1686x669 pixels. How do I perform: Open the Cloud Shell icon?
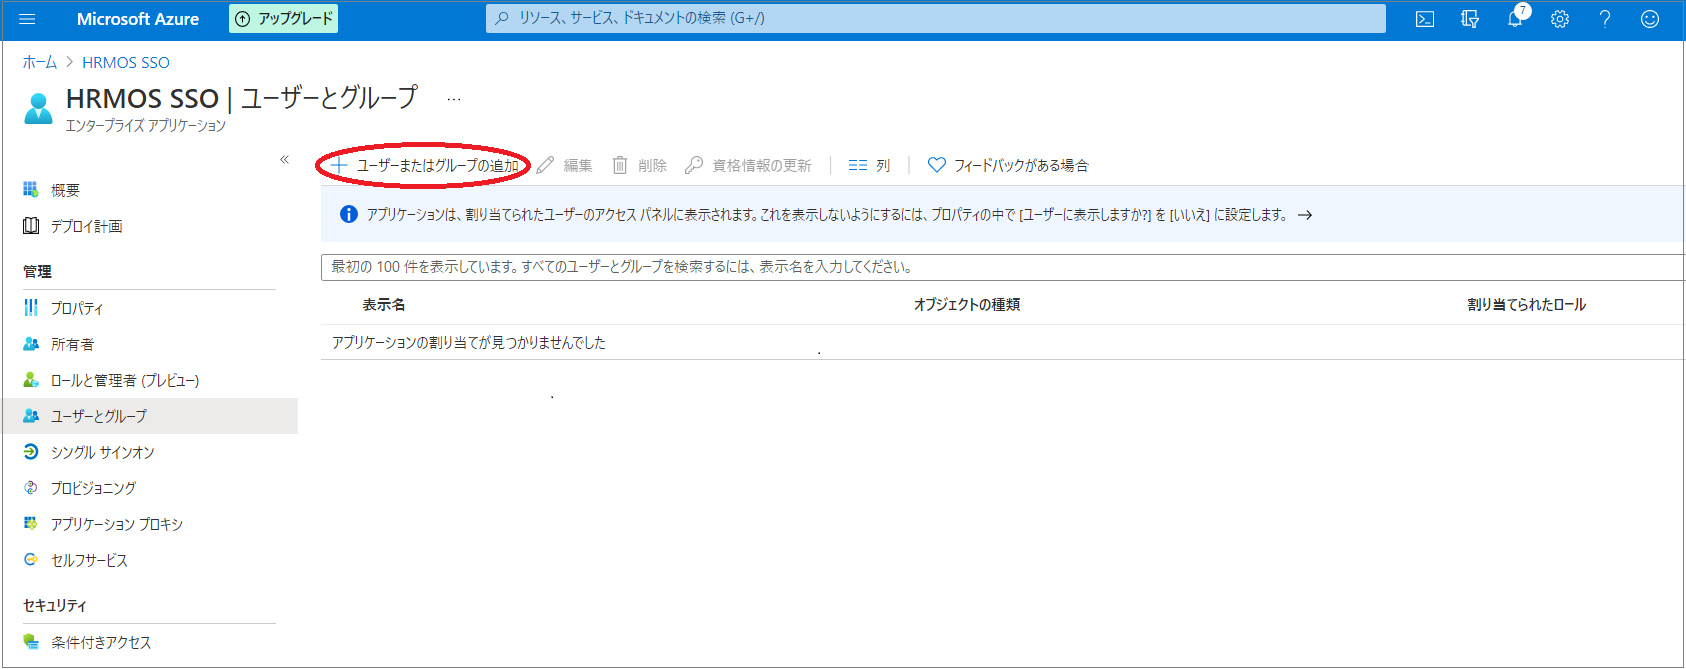click(x=1425, y=19)
